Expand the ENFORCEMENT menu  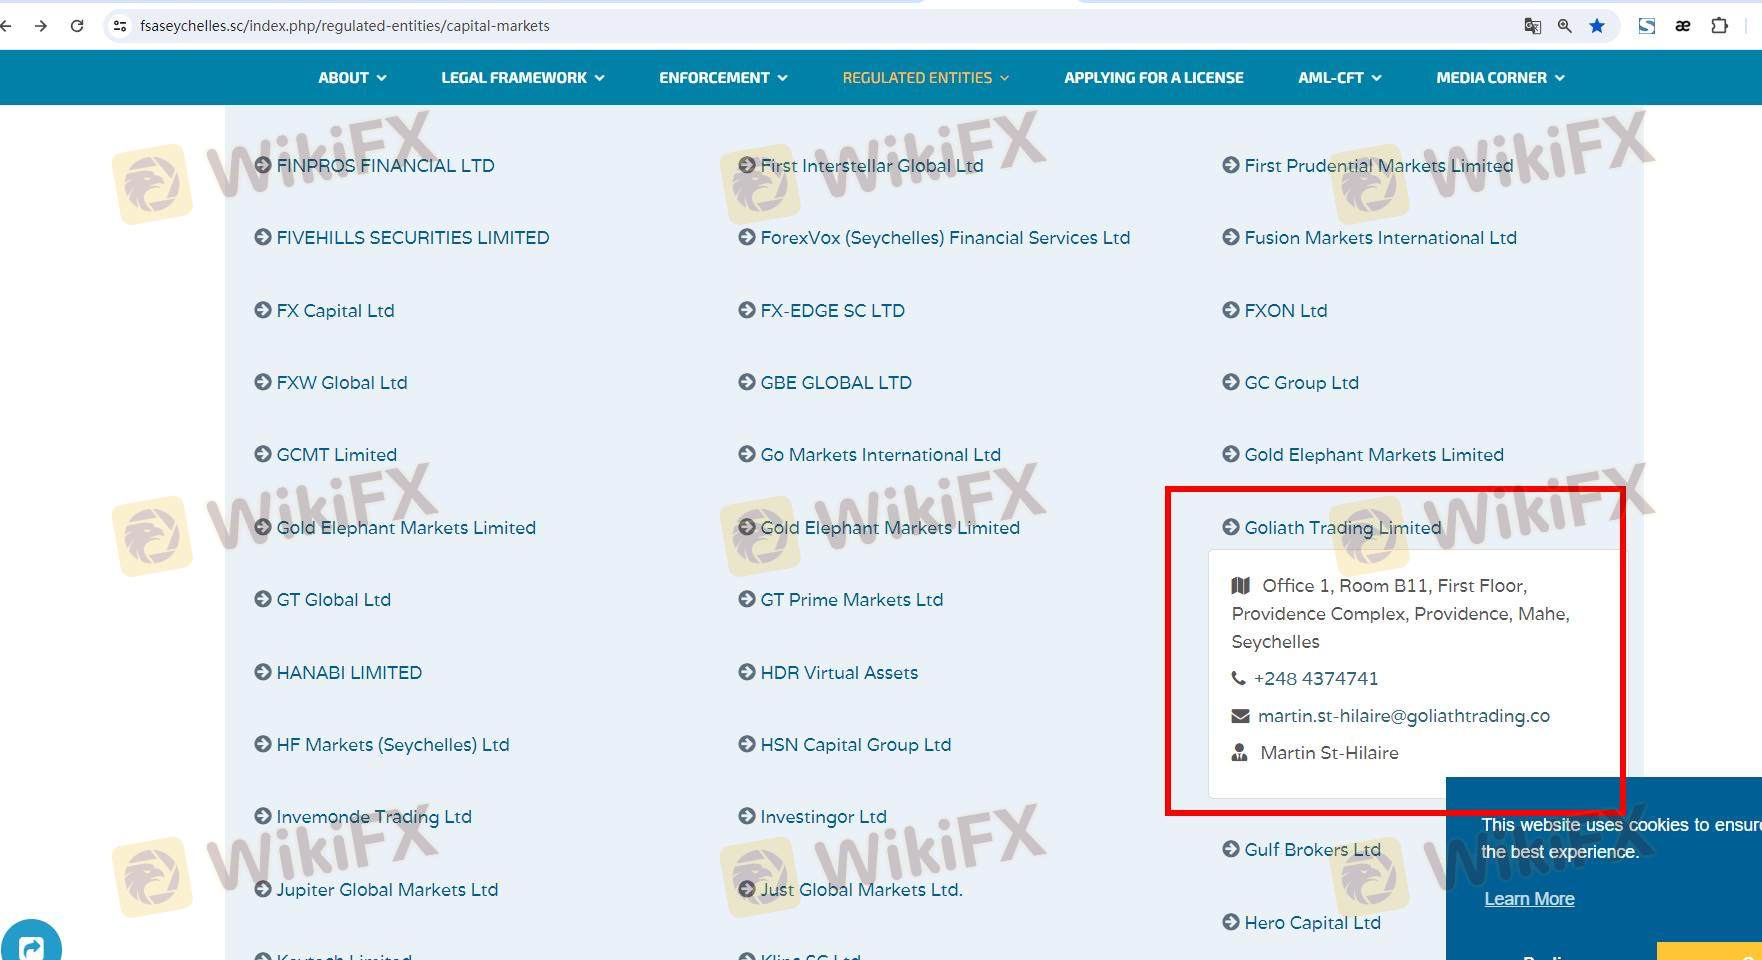722,78
